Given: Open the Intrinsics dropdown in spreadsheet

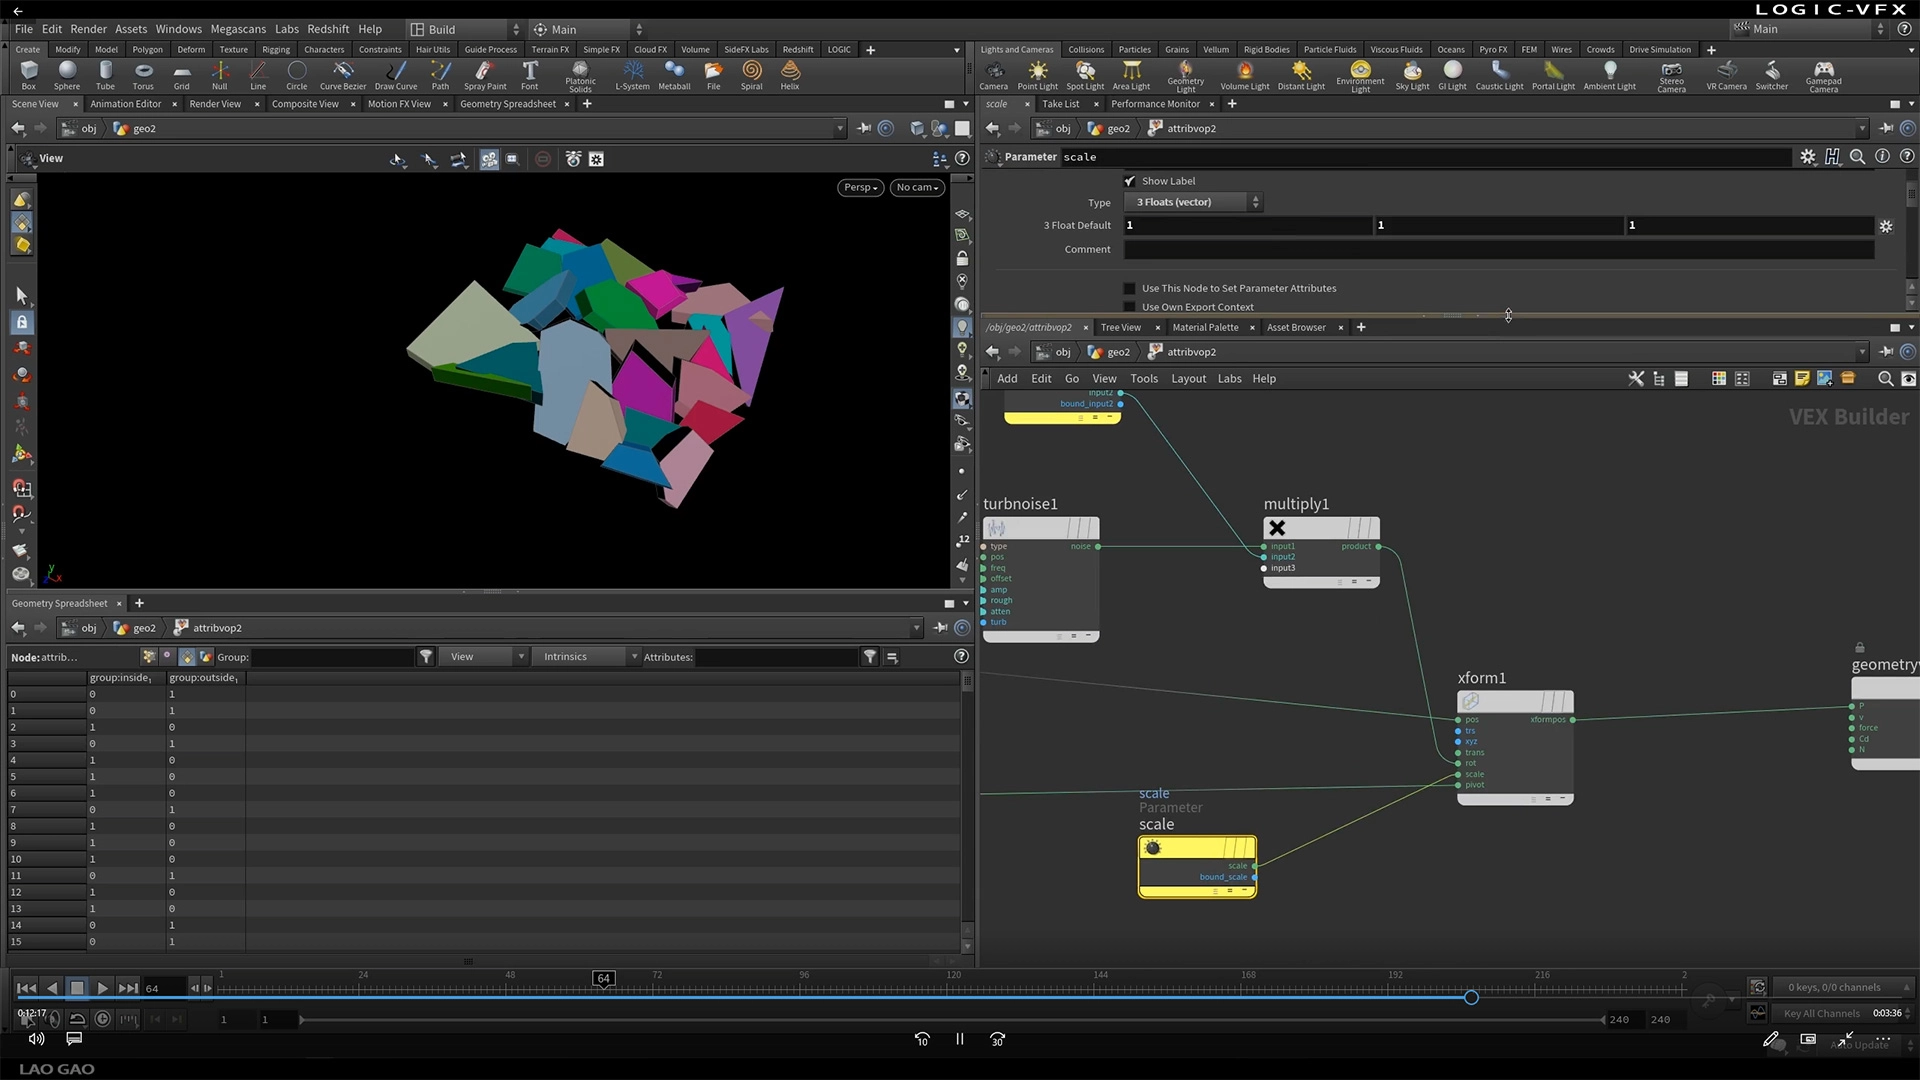Looking at the screenshot, I should pyautogui.click(x=586, y=657).
